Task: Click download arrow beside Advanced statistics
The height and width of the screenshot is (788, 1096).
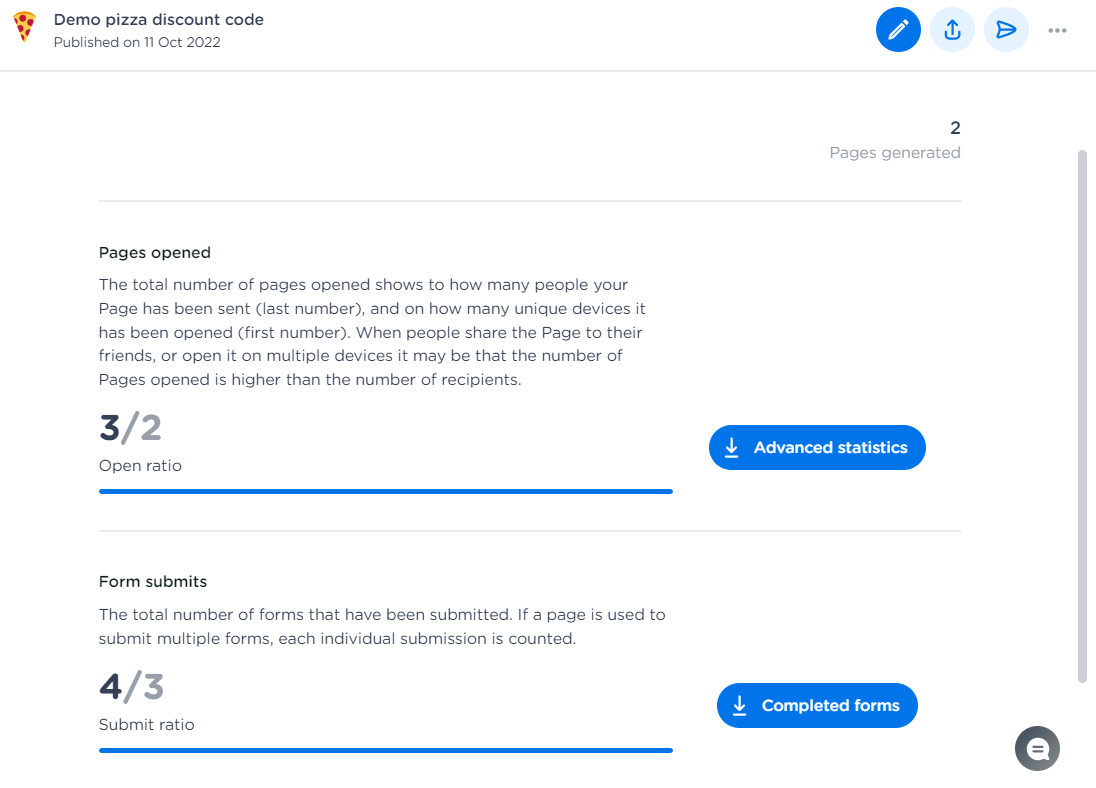Action: (x=732, y=448)
